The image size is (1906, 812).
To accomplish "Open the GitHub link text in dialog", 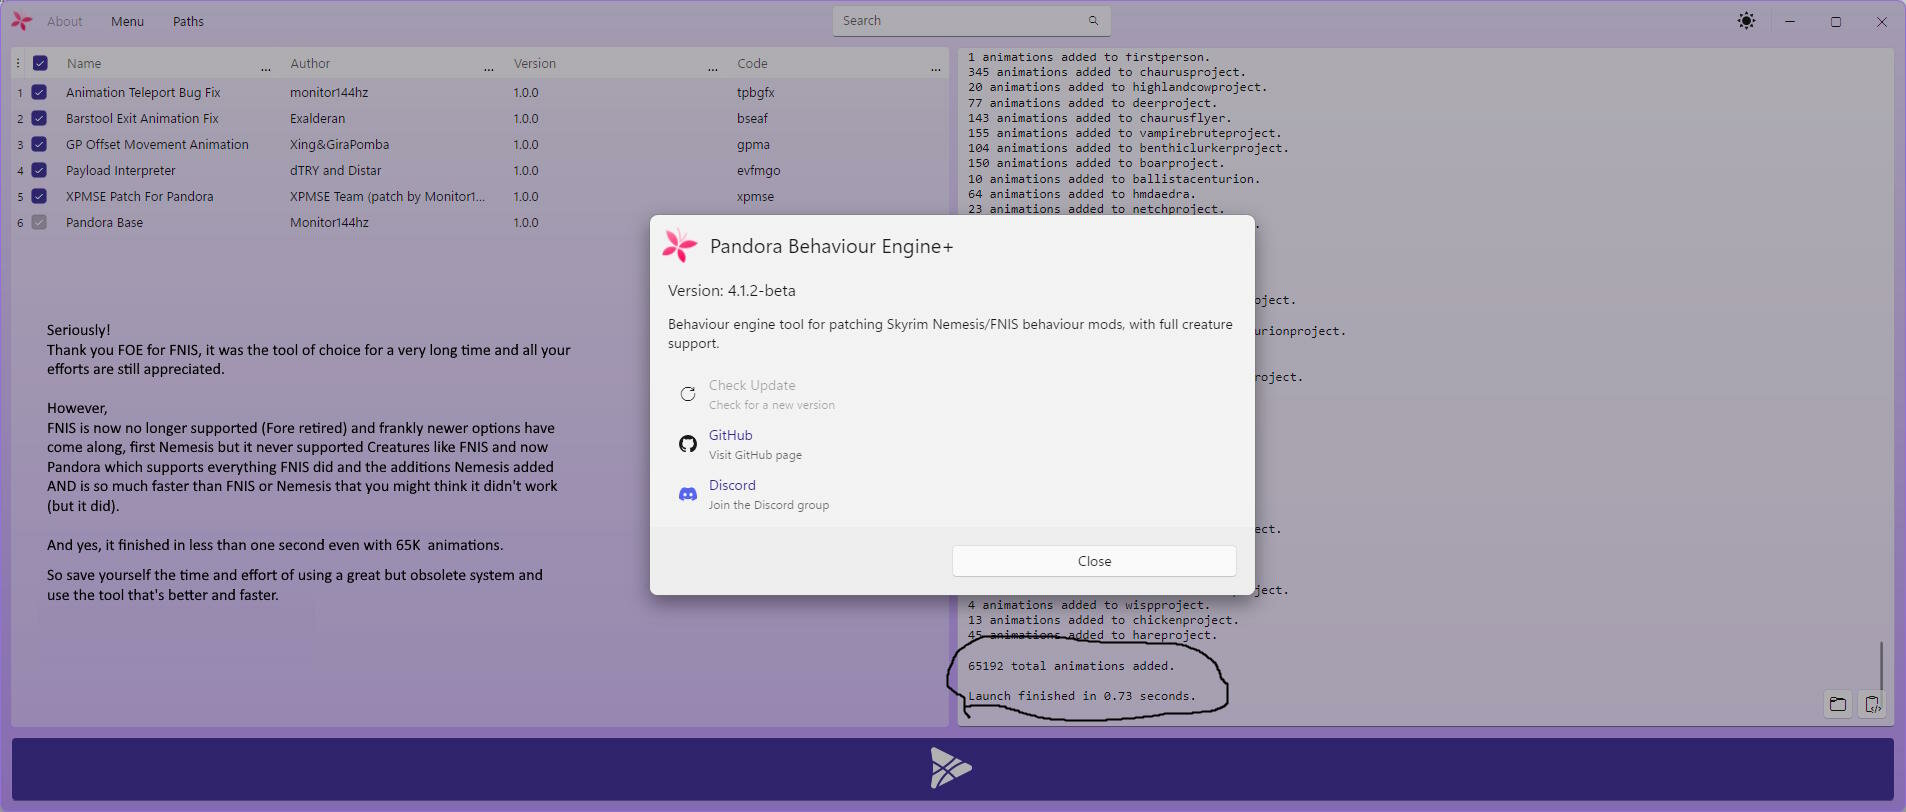I will [x=730, y=435].
